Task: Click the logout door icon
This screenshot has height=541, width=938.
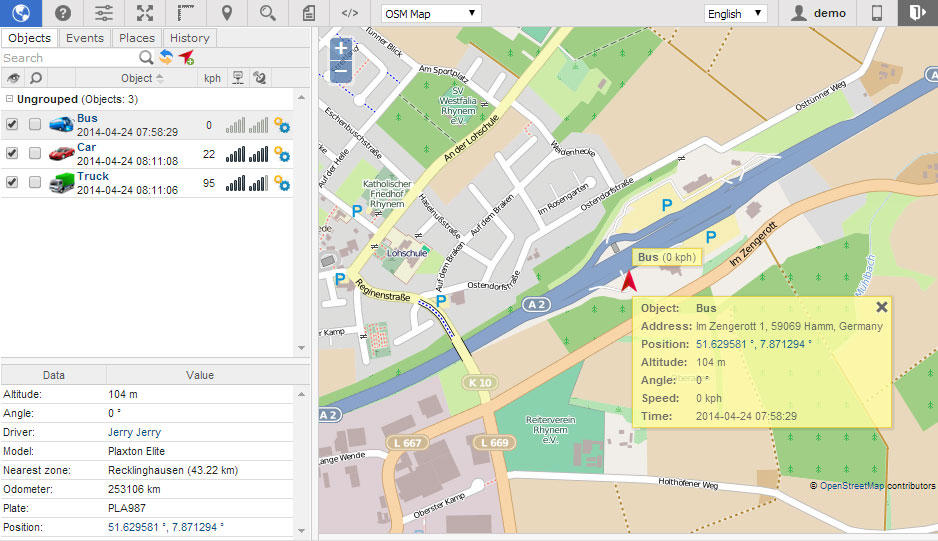Action: pos(917,13)
